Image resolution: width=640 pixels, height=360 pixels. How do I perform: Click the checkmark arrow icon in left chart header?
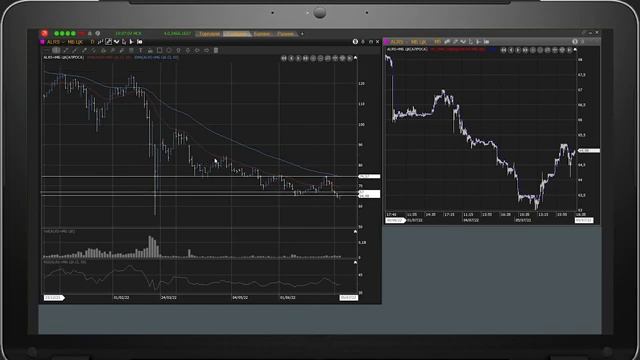(x=116, y=42)
